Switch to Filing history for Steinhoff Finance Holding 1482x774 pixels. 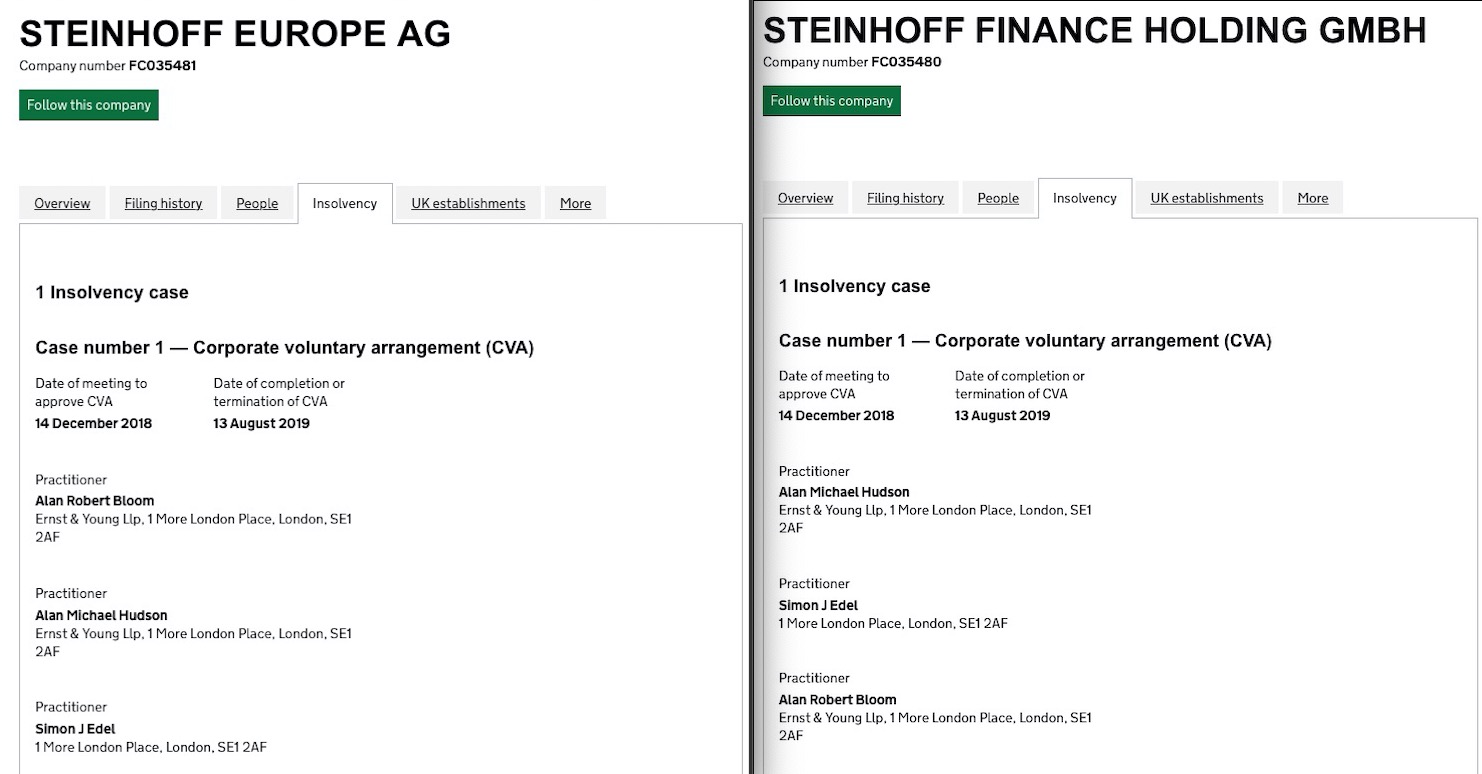(x=905, y=198)
